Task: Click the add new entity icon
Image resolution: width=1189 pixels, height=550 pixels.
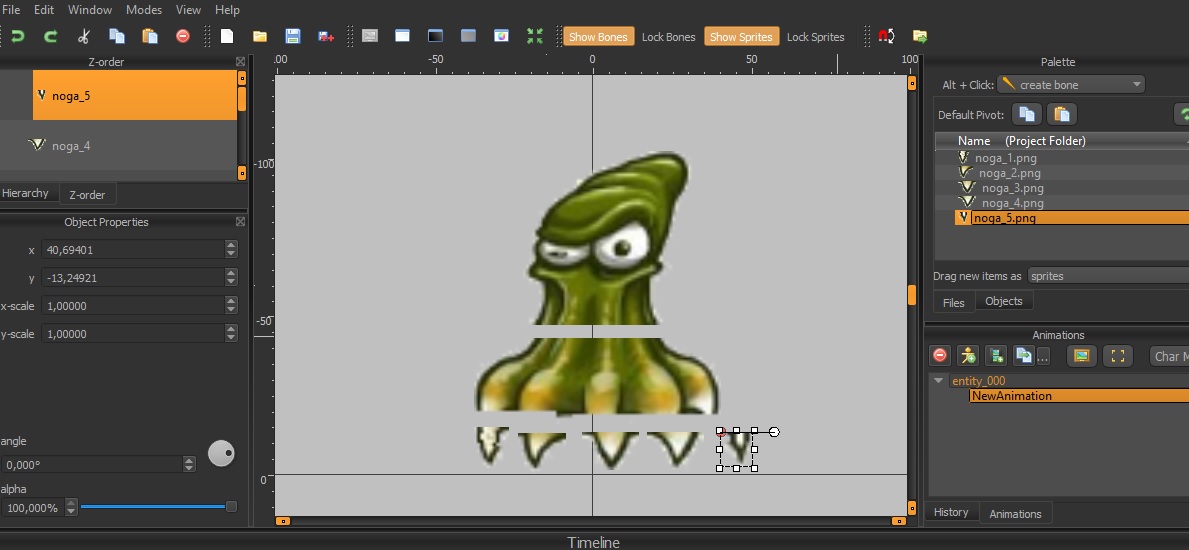Action: pos(967,355)
